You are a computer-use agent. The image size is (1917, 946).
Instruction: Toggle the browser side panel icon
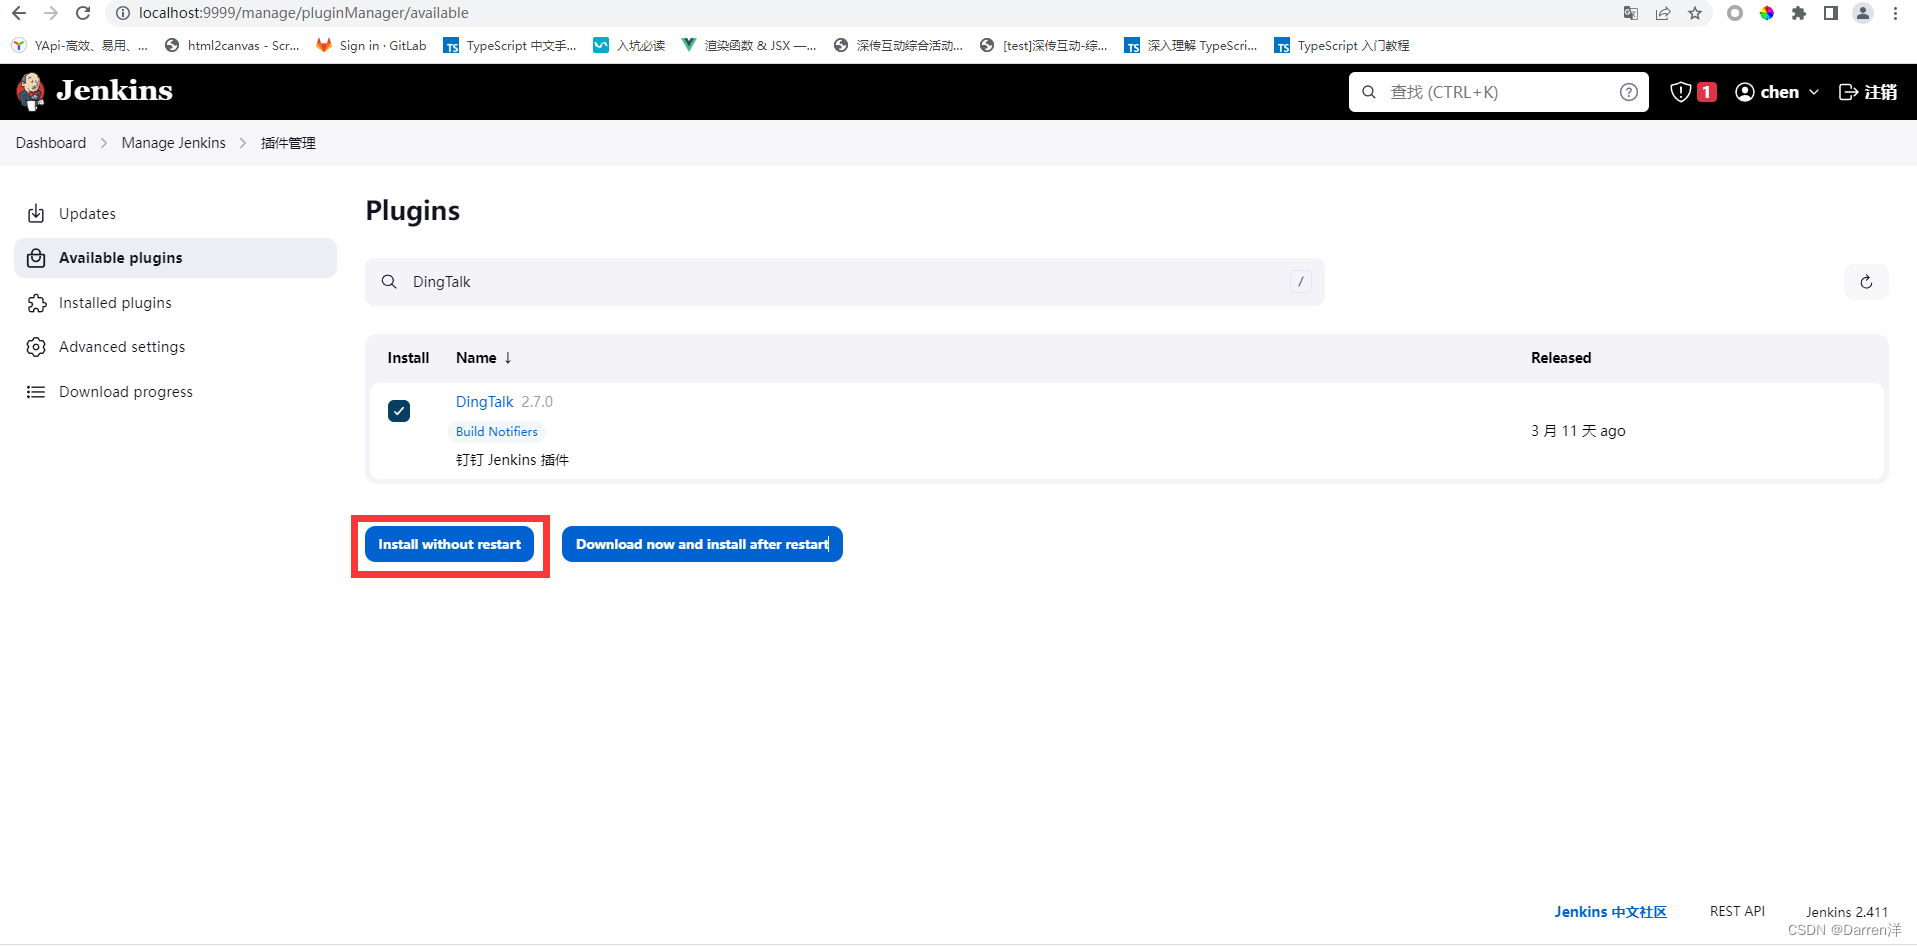(x=1831, y=13)
